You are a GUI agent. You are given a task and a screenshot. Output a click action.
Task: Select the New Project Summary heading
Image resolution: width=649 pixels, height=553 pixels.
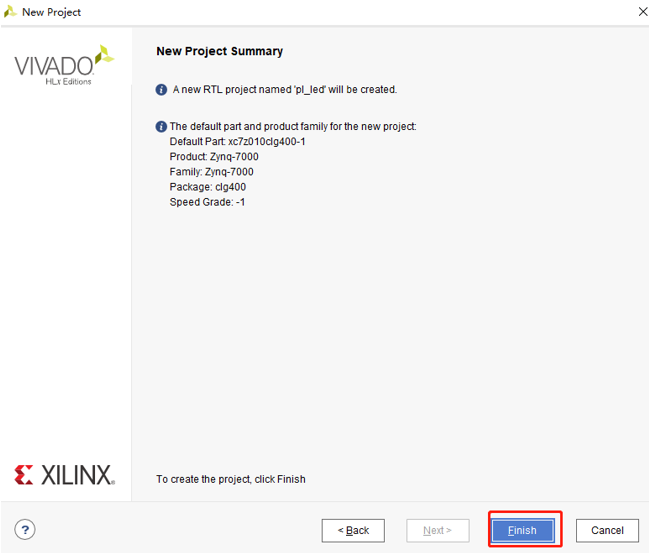point(219,51)
